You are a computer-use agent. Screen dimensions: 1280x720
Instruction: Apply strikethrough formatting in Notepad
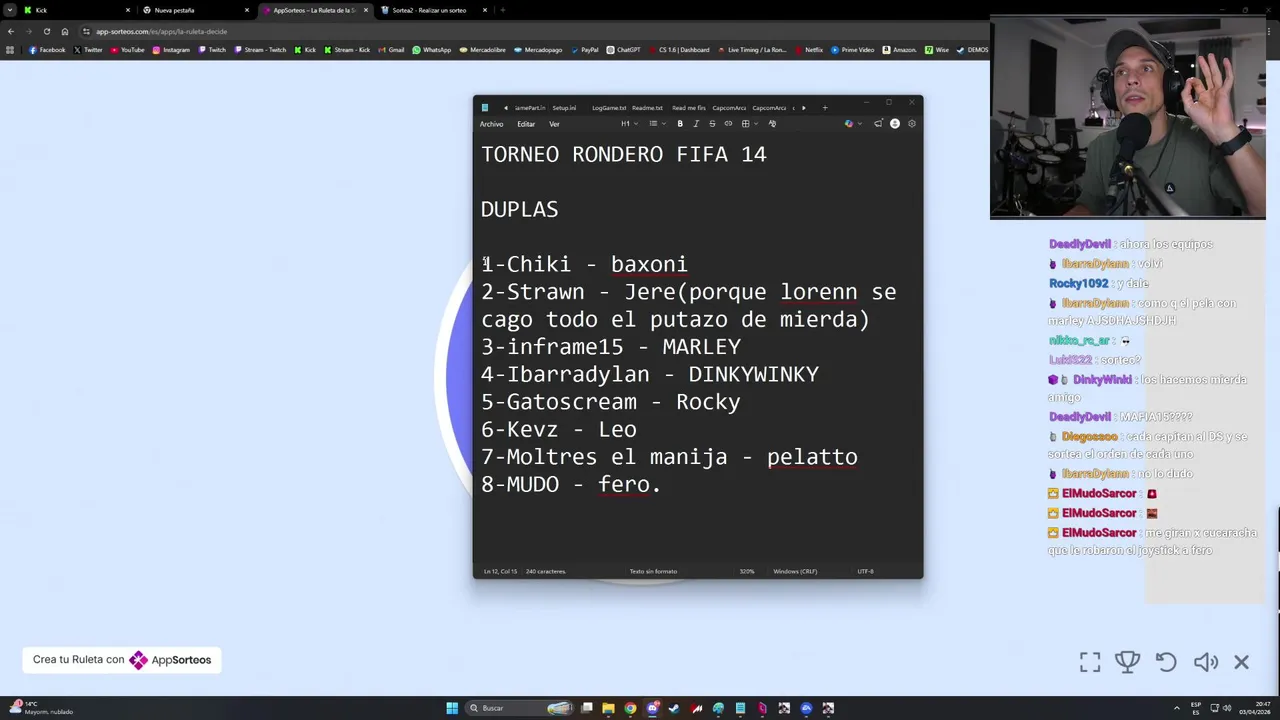click(x=712, y=124)
